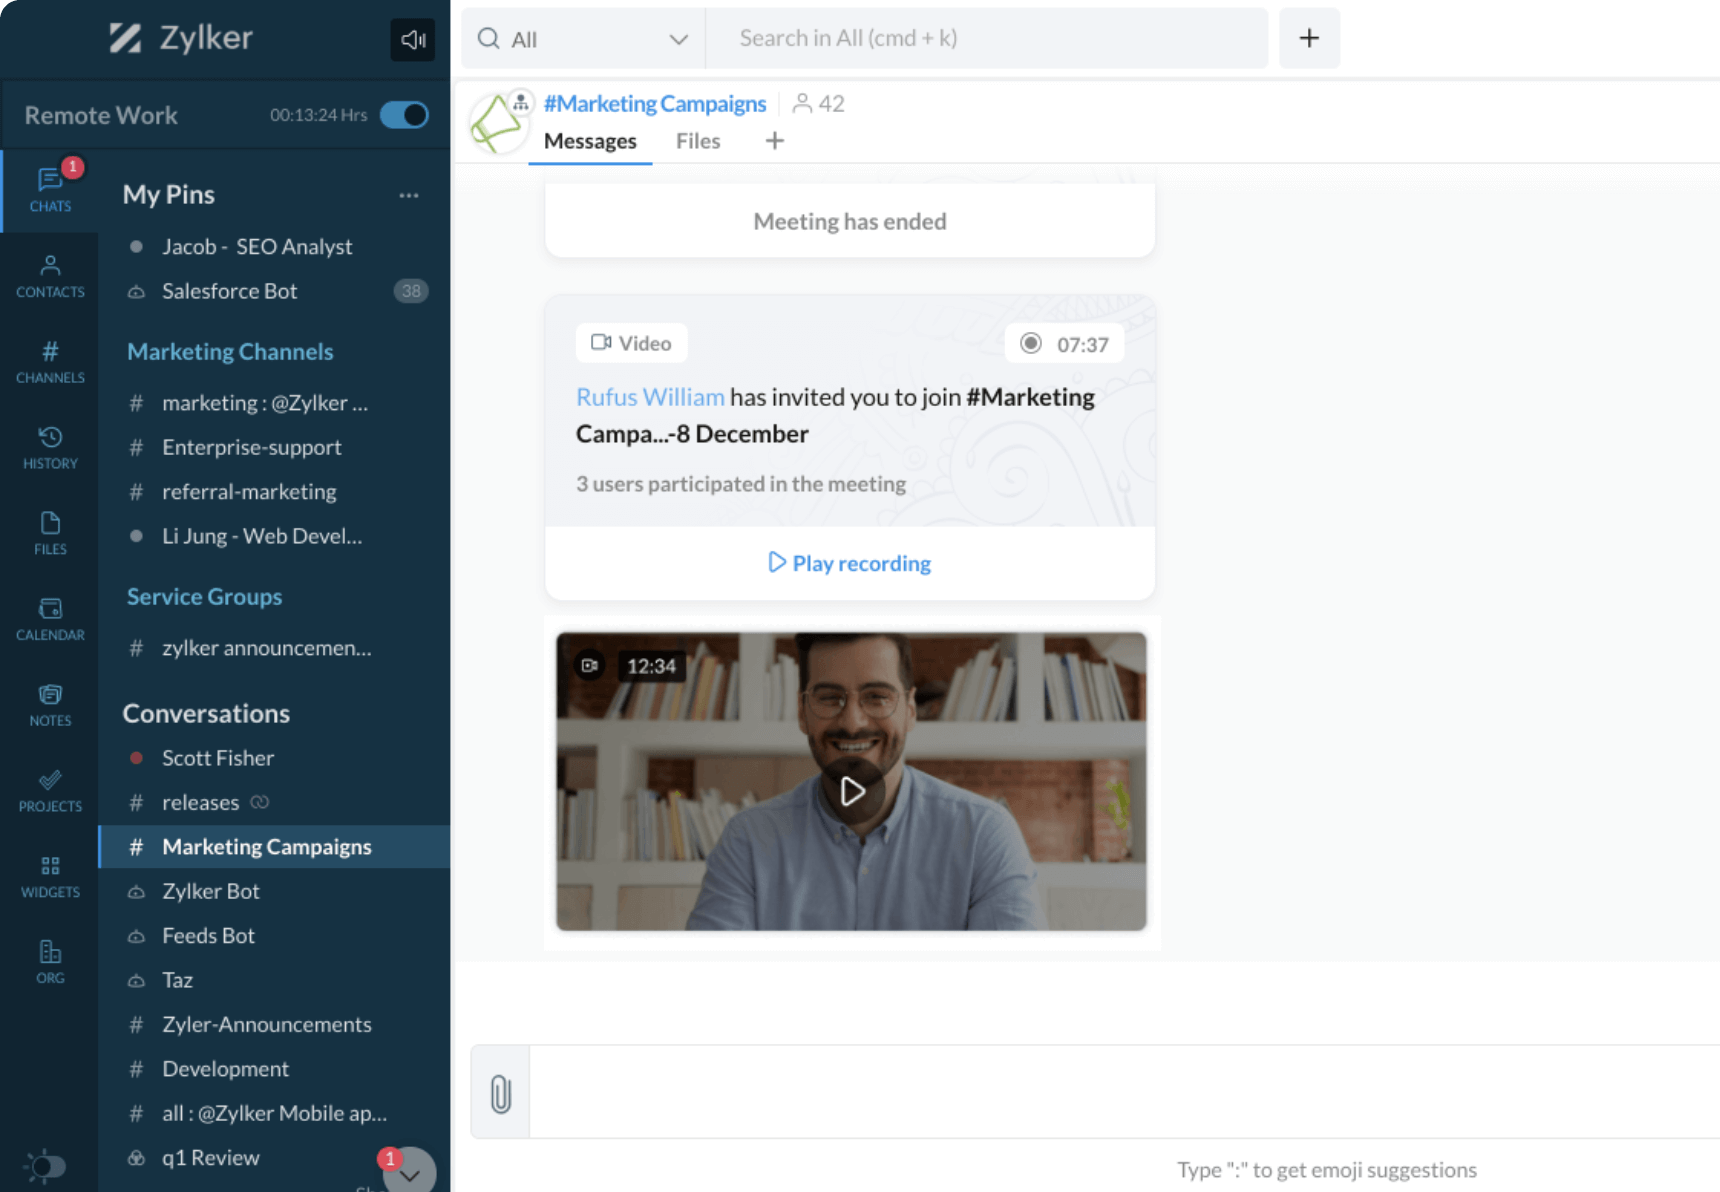Open the All search filter dropdown
The image size is (1720, 1192).
point(680,38)
